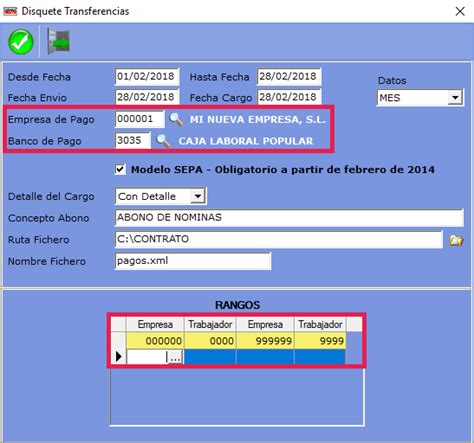474x443 pixels.
Task: Click the Empresa de Pago code field
Action: [139, 119]
